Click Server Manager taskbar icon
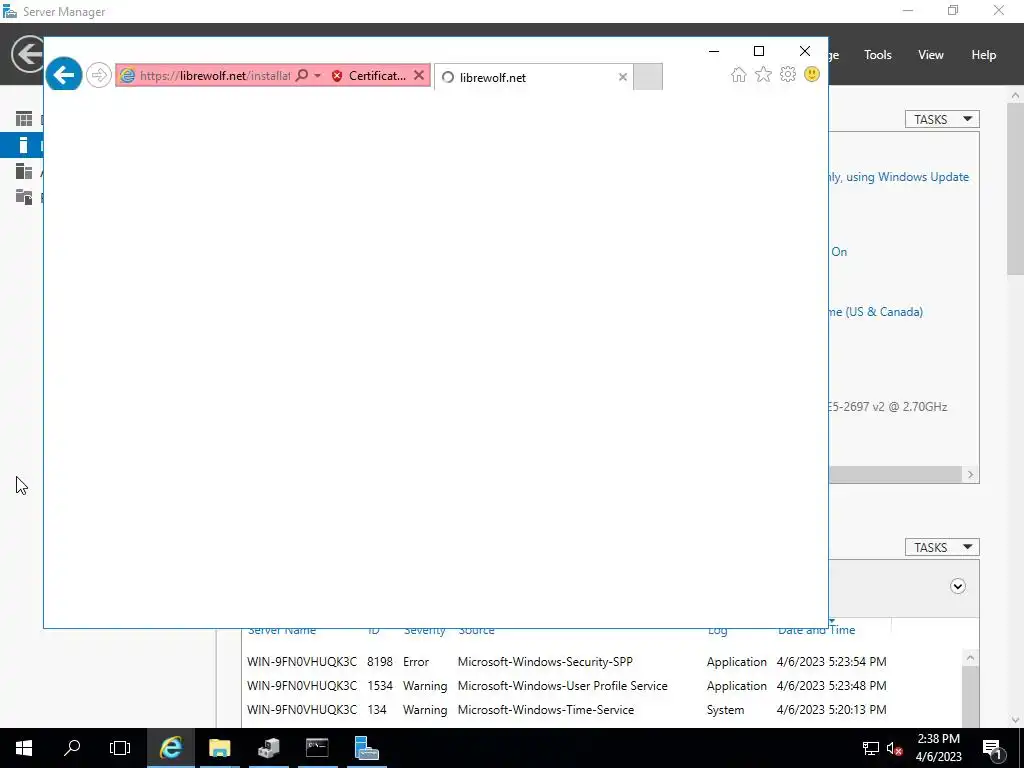 coord(366,748)
